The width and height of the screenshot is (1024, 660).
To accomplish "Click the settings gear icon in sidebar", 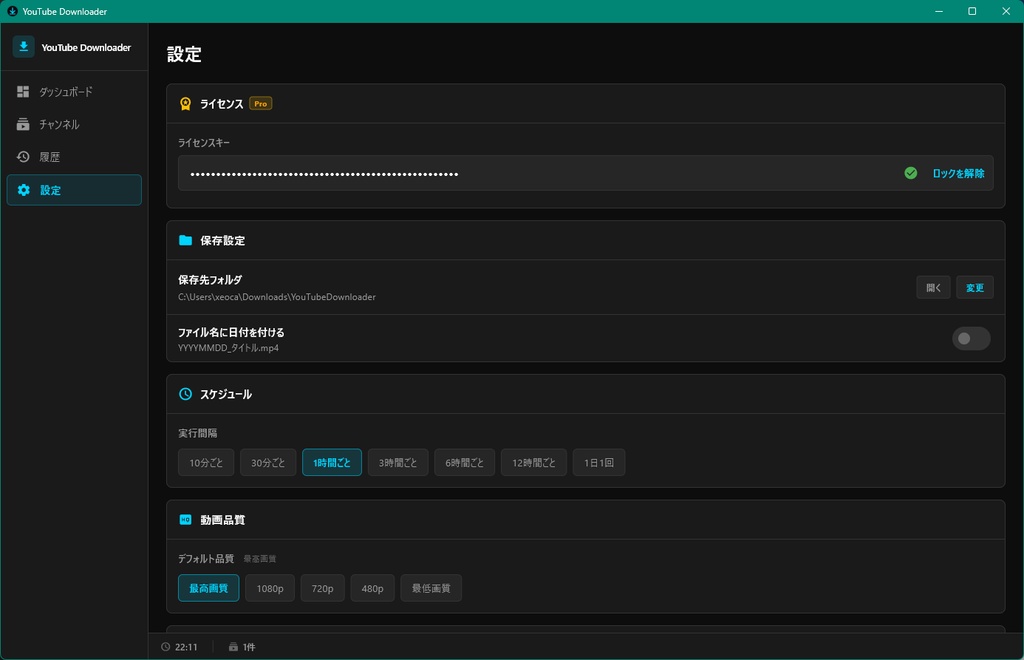I will pos(24,190).
